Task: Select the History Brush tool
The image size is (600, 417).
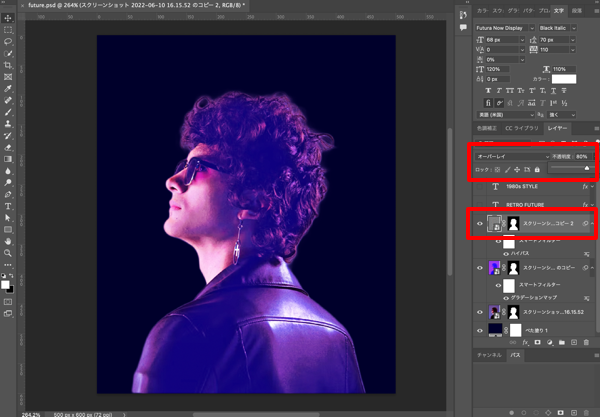Action: (8, 136)
